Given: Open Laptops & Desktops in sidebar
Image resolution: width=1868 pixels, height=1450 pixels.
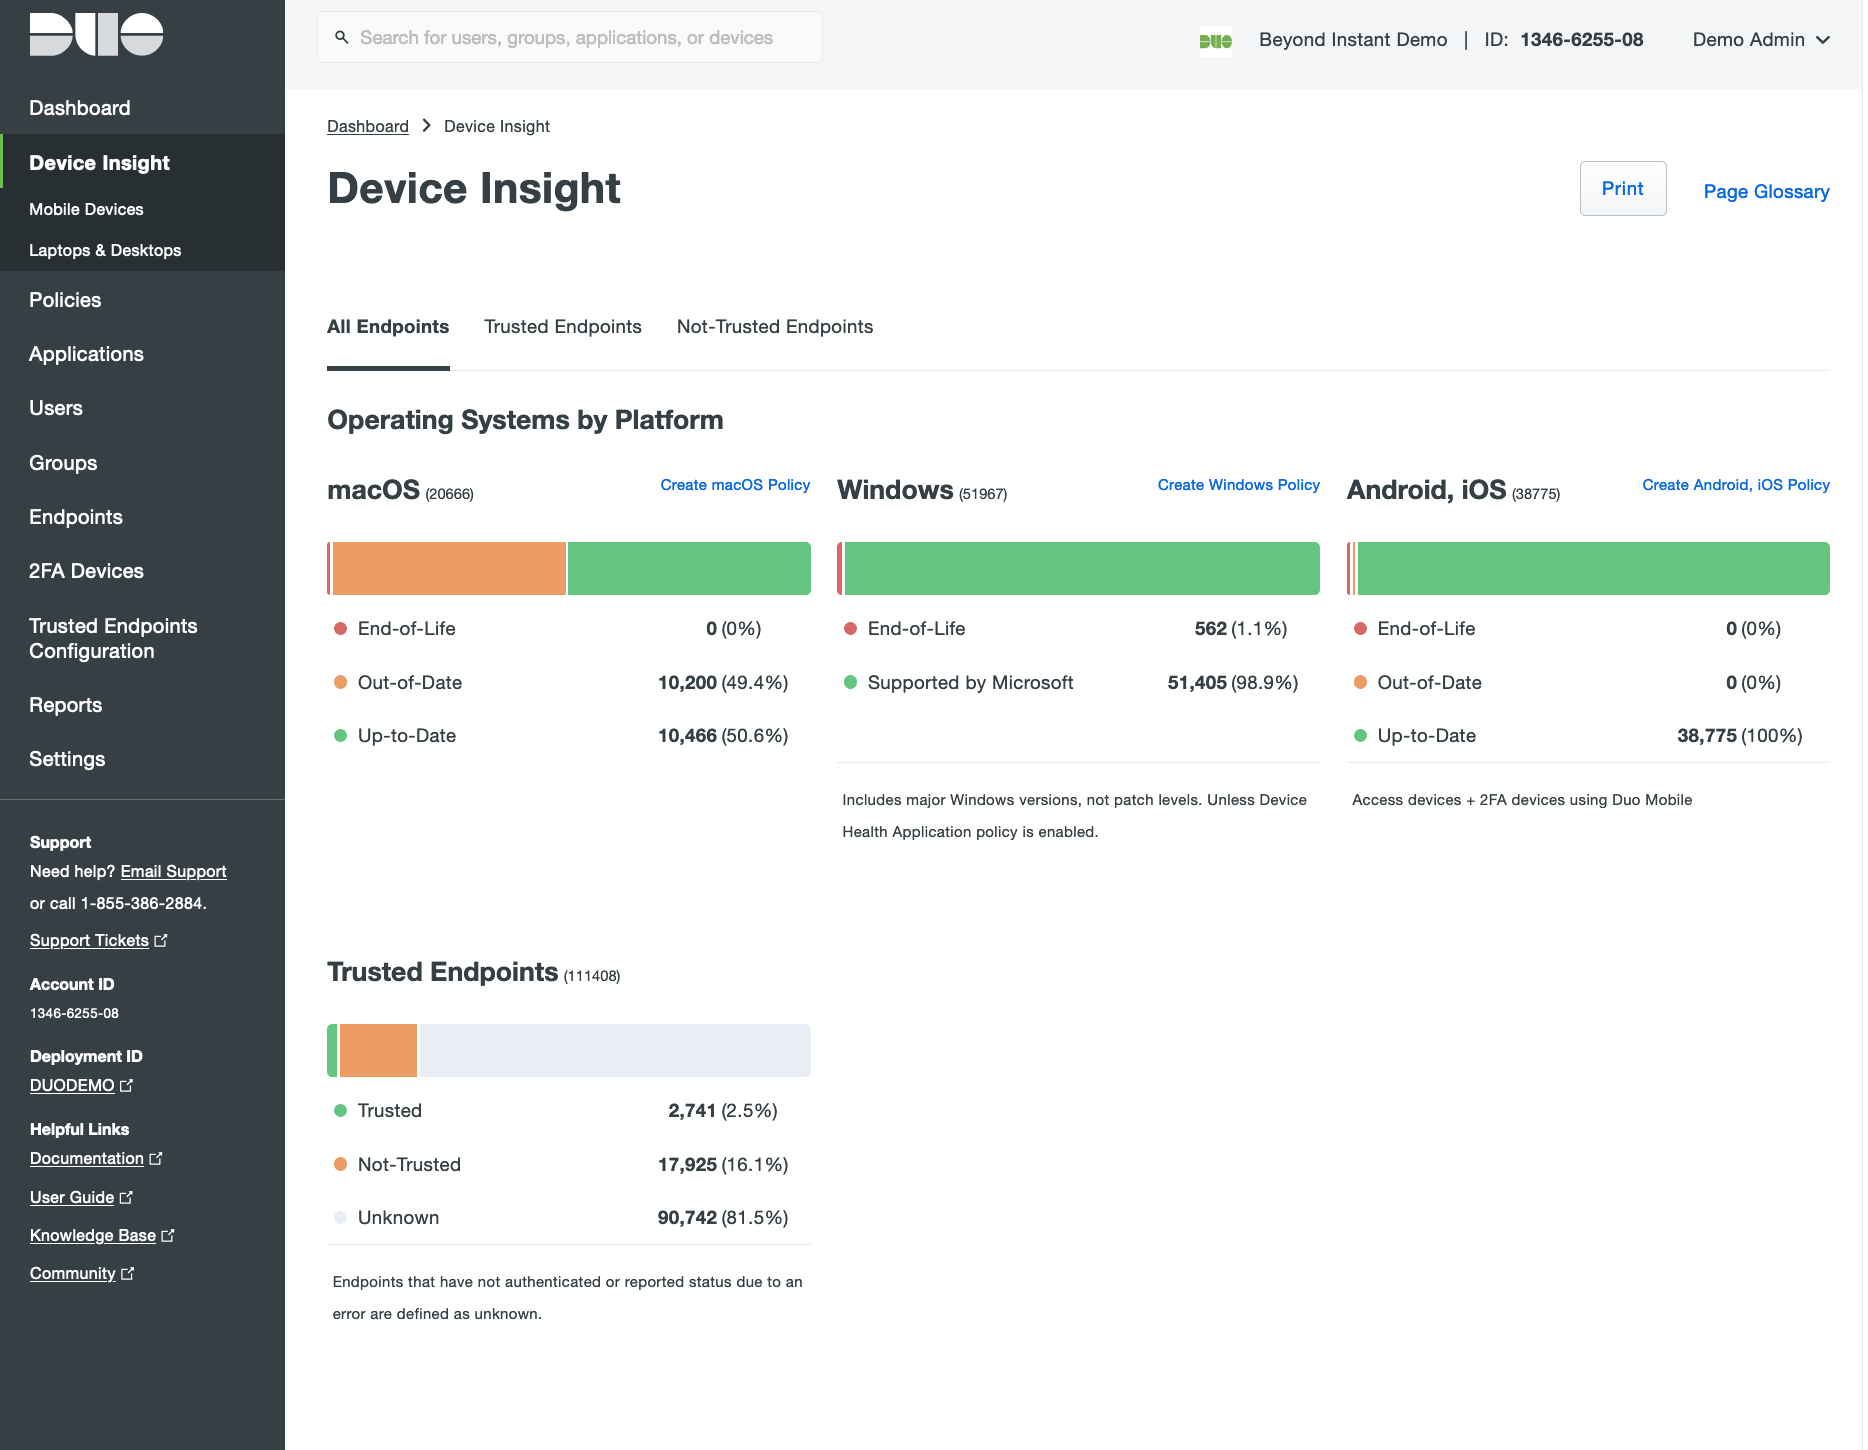Looking at the screenshot, I should tap(105, 250).
